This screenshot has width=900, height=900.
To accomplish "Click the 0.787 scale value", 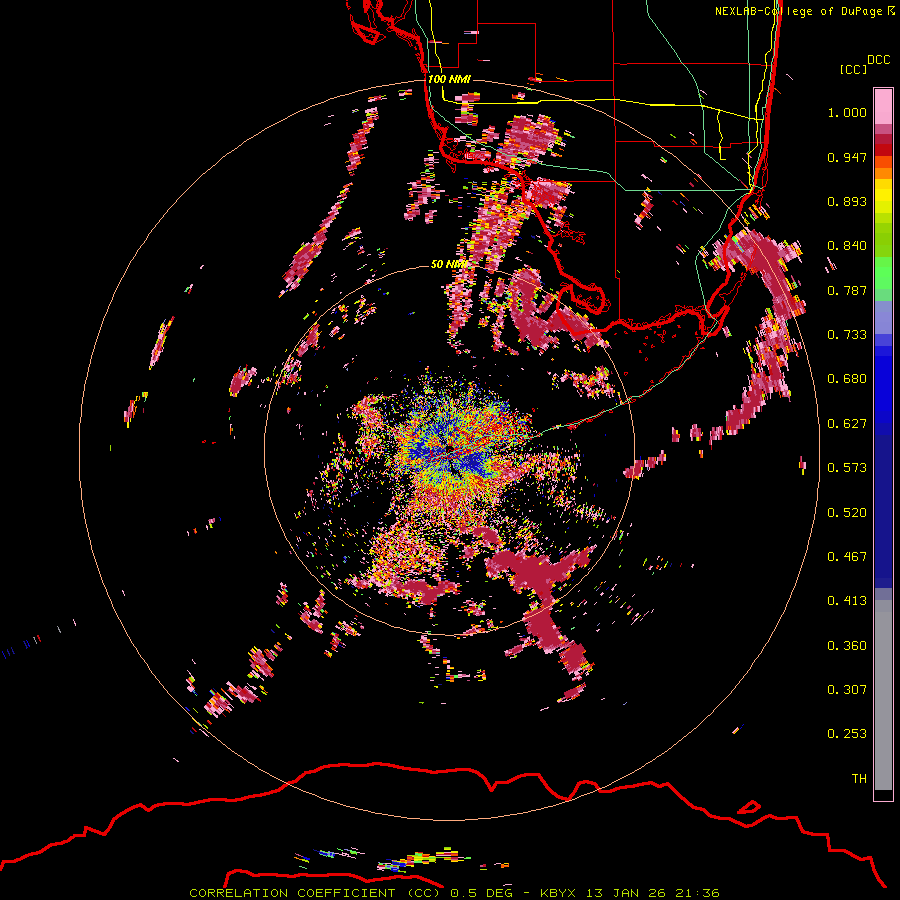I will point(847,290).
